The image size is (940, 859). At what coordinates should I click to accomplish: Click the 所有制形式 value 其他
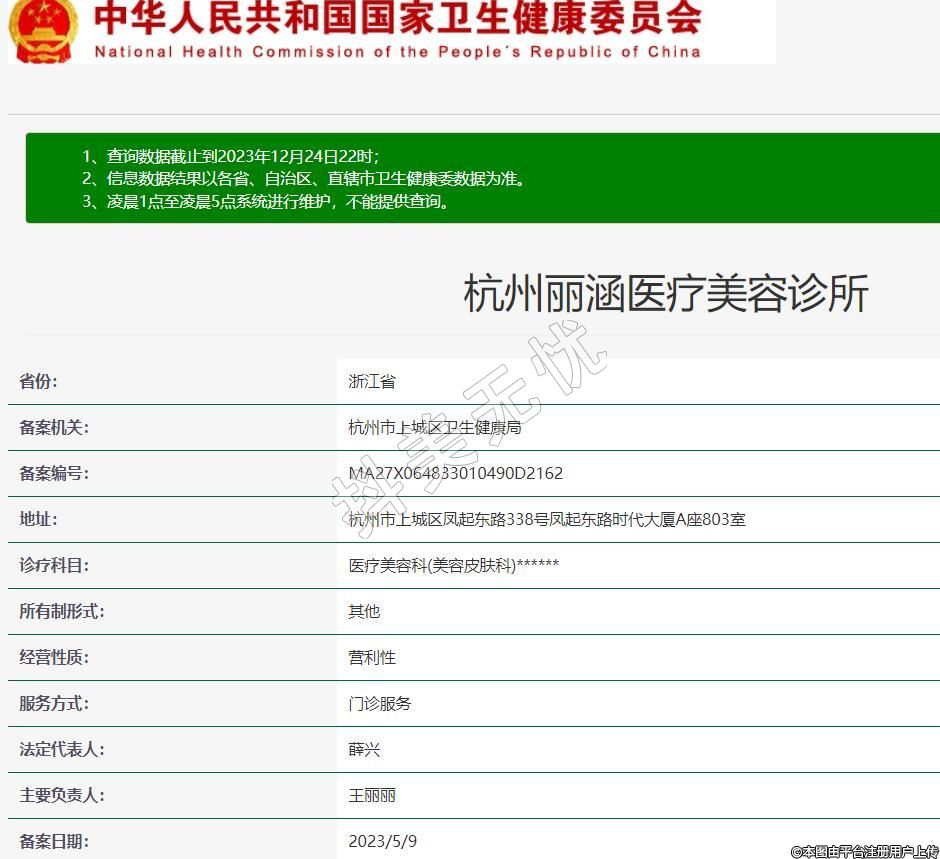tap(364, 612)
